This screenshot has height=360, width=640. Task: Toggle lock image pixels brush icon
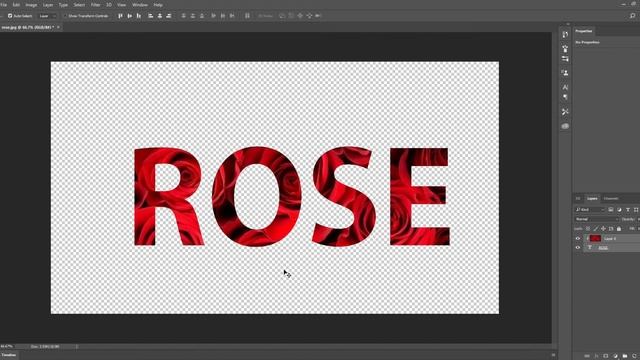point(596,229)
